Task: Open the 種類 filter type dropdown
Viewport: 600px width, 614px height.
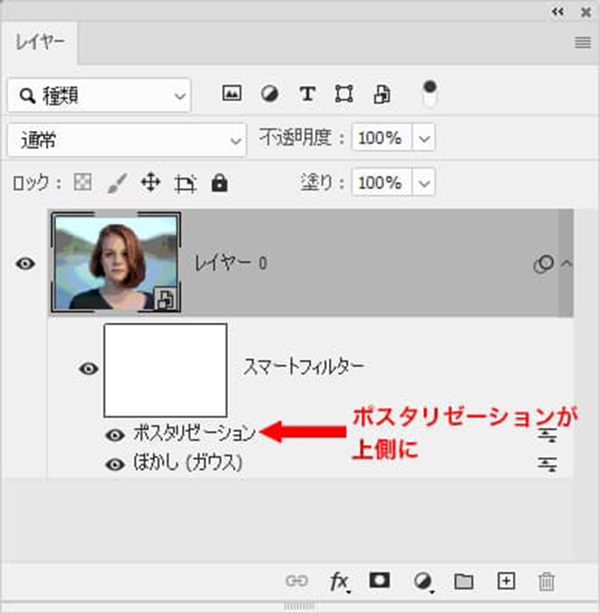Action: pos(99,95)
